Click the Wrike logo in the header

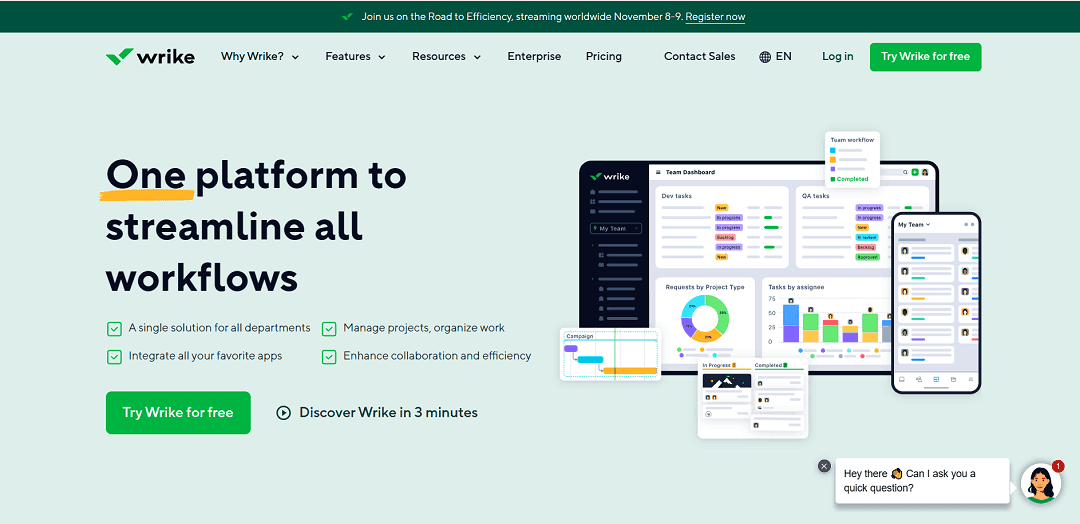click(x=150, y=56)
